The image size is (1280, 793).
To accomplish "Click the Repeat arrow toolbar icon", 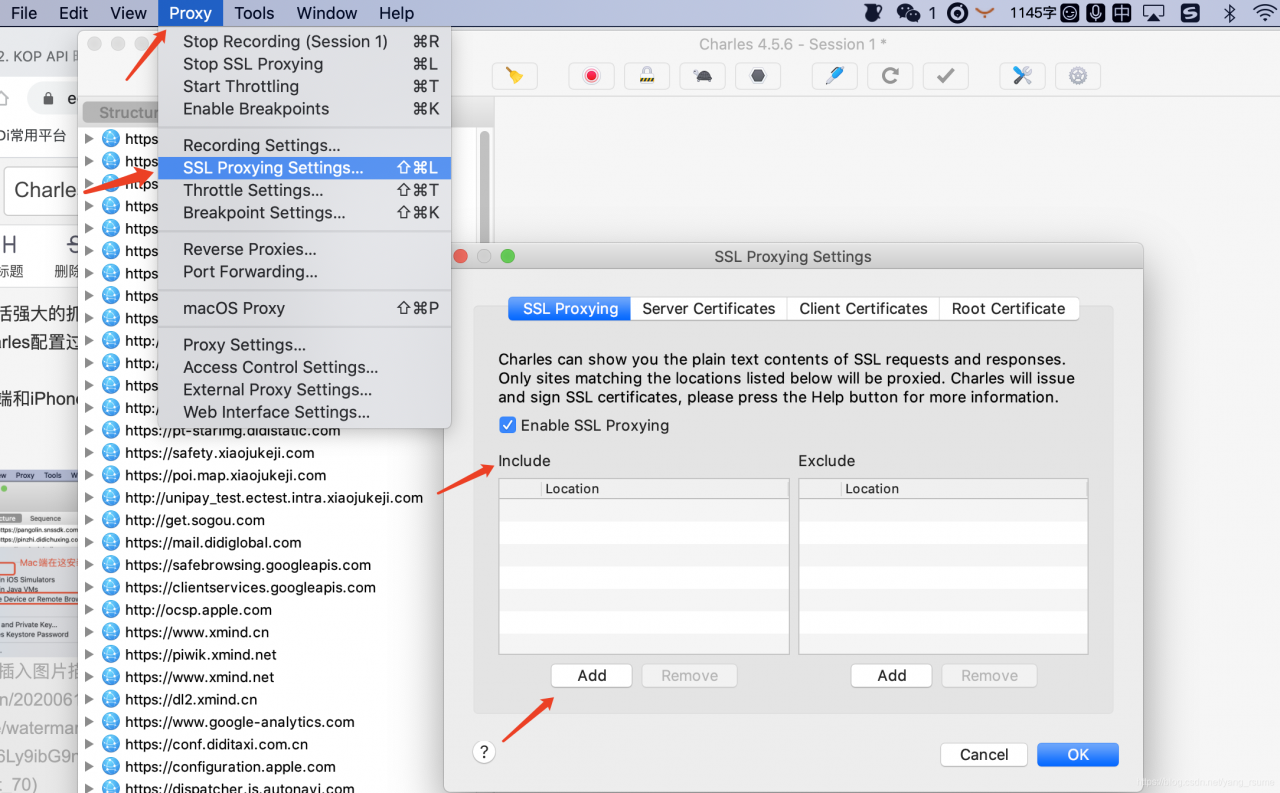I will coord(890,76).
